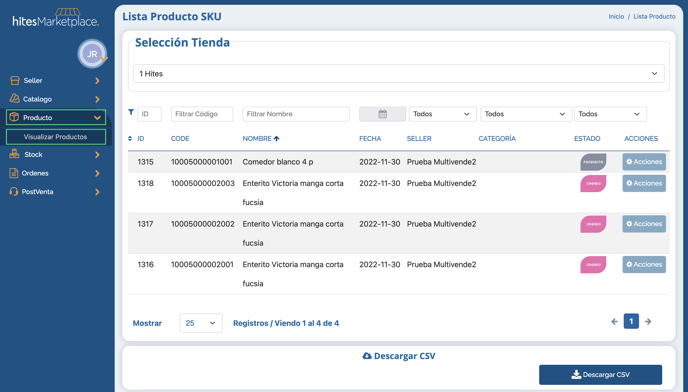The image size is (688, 392).
Task: Click the pink status badge for 1317
Action: click(x=593, y=224)
